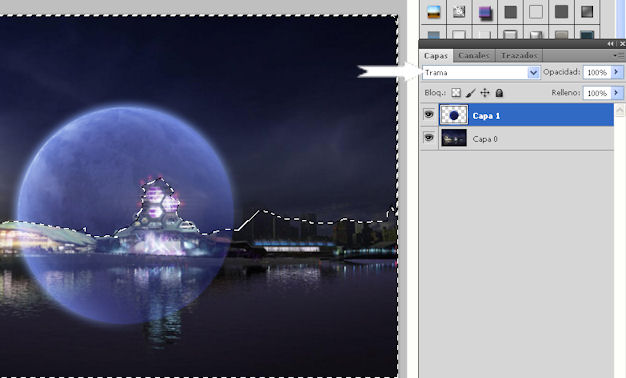The width and height of the screenshot is (626, 378).
Task: Select the Capa 1 layer name
Action: click(x=486, y=116)
